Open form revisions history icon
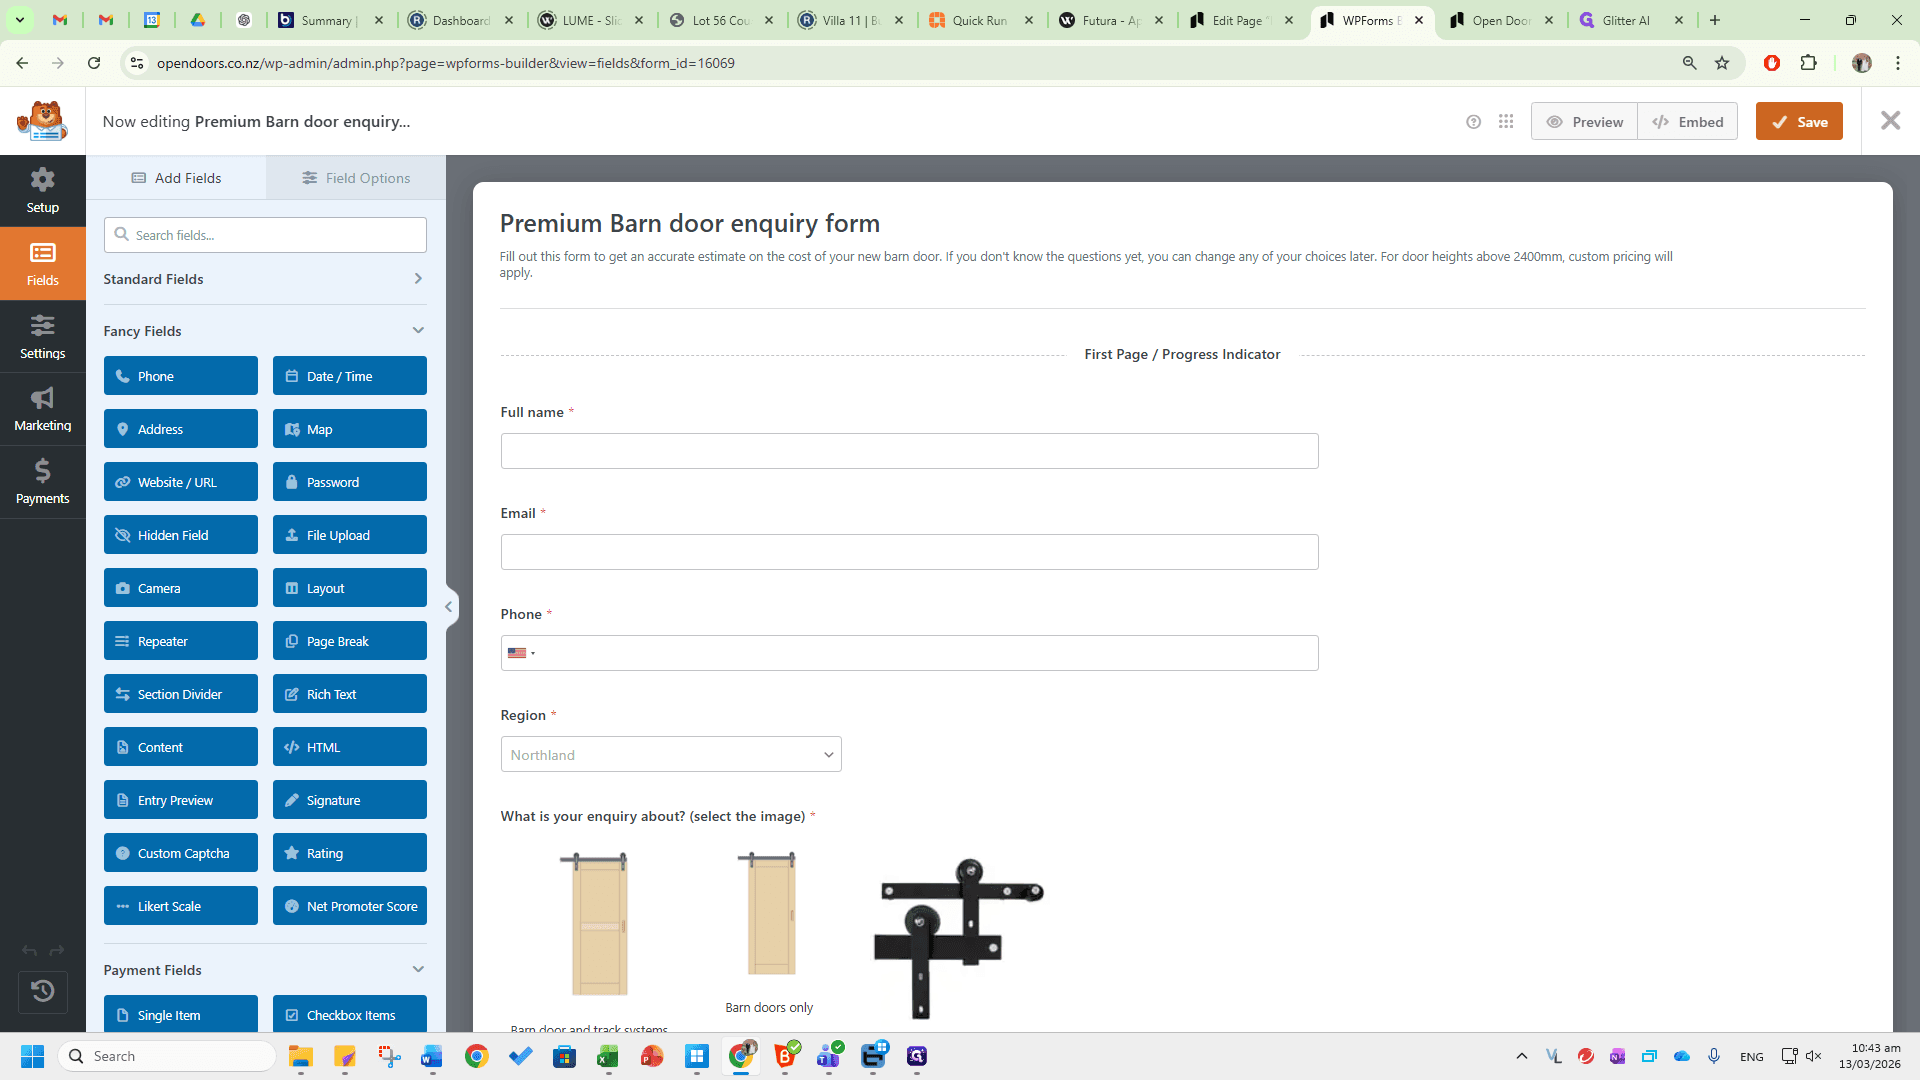The width and height of the screenshot is (1920, 1080). point(42,991)
